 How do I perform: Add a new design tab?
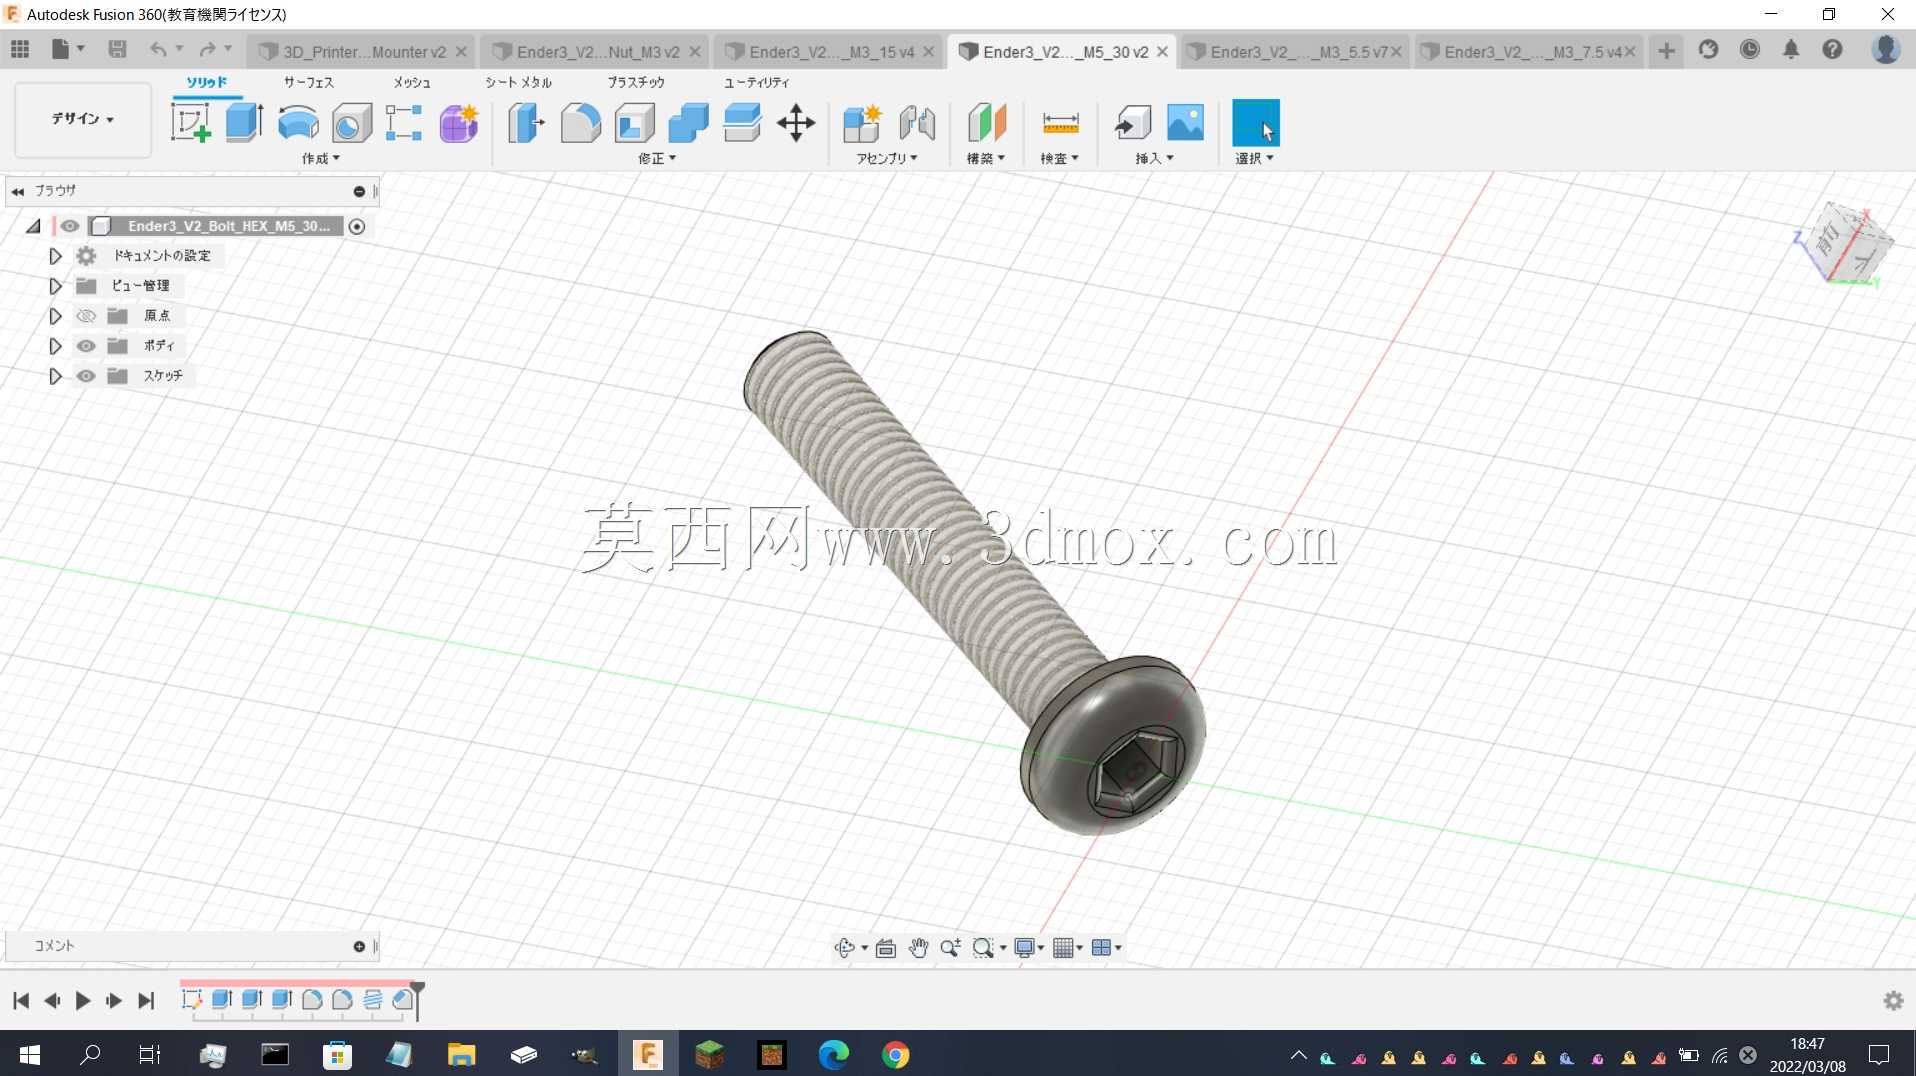point(1666,50)
